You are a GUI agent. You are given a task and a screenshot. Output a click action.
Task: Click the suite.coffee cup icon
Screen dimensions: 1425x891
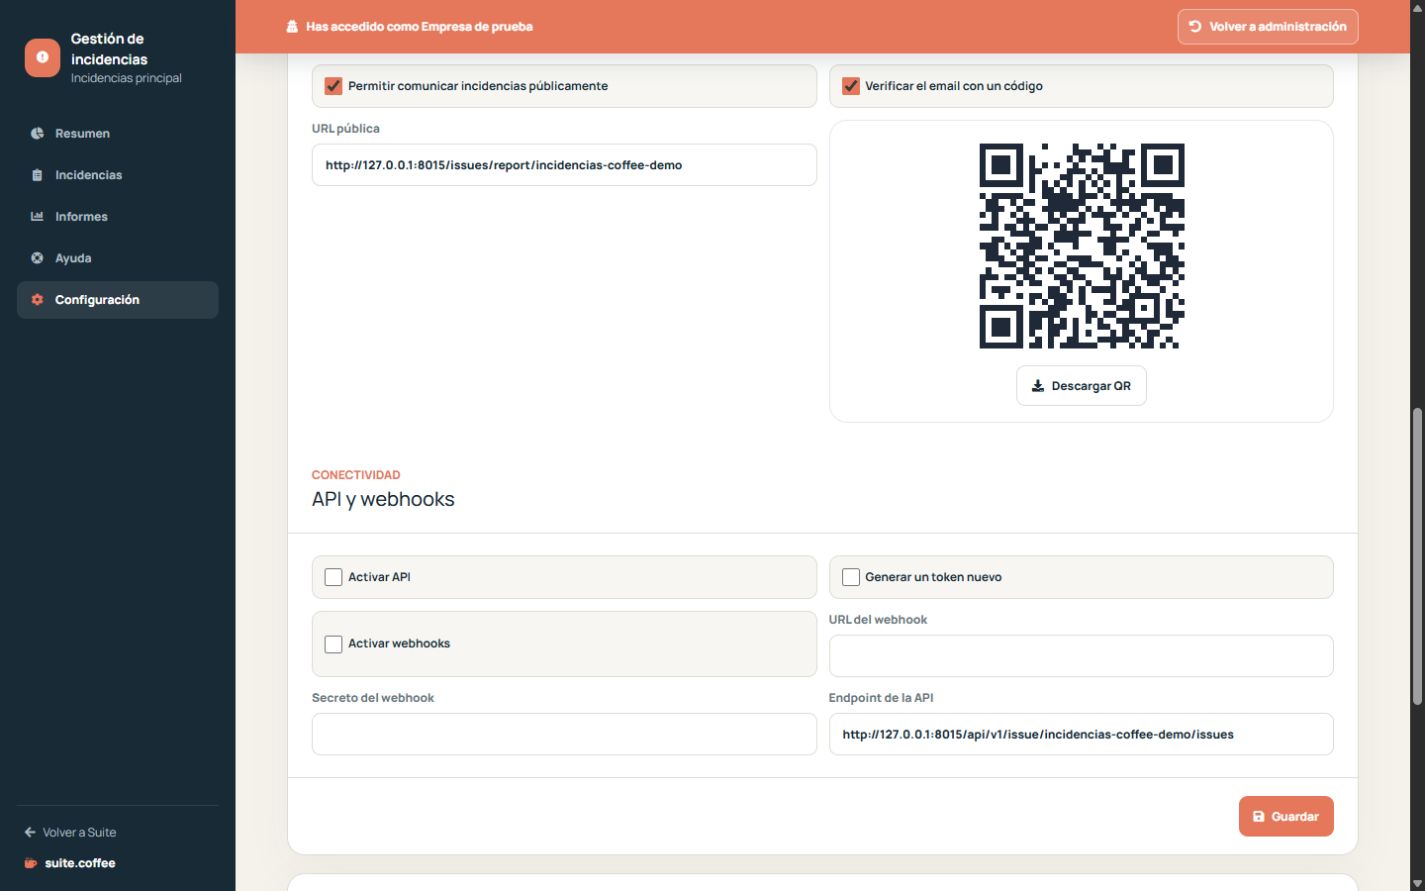click(31, 863)
